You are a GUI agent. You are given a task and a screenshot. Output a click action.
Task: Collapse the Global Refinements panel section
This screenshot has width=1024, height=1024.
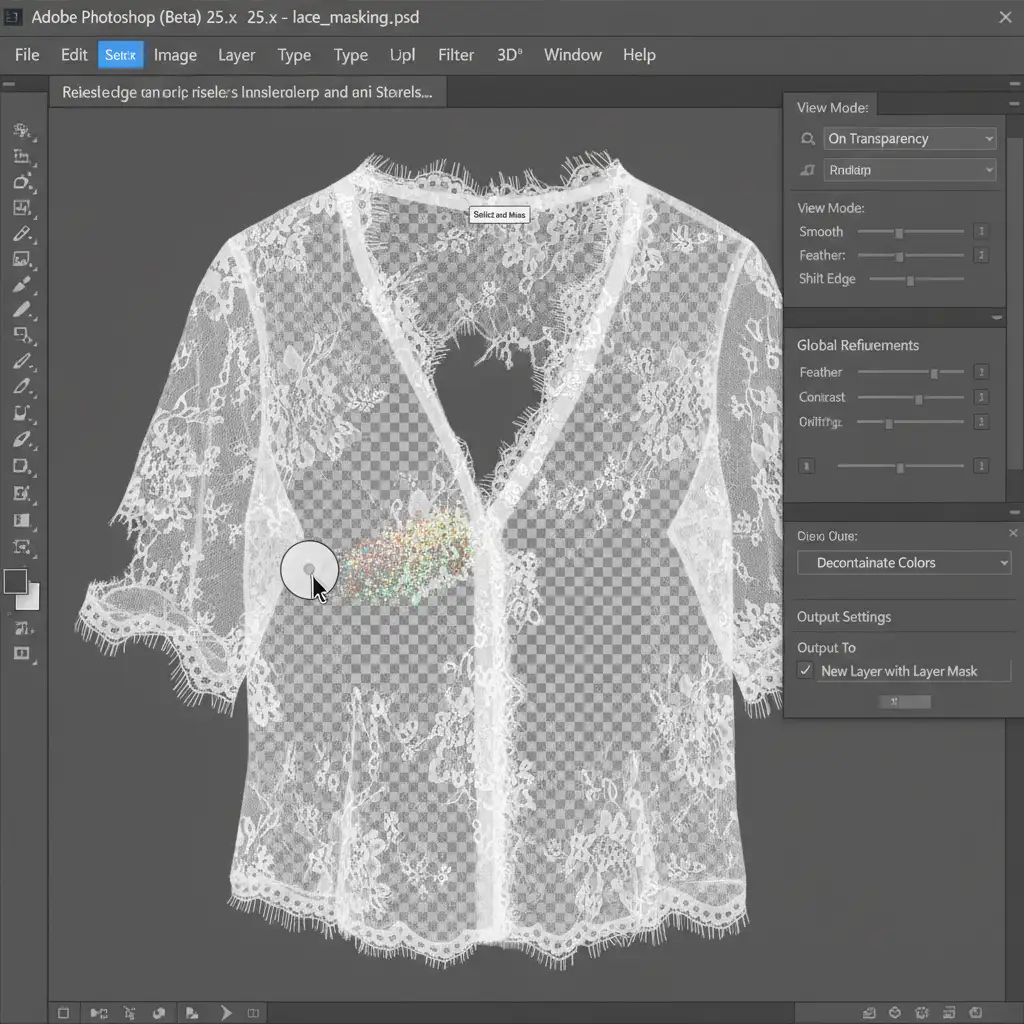[x=997, y=318]
